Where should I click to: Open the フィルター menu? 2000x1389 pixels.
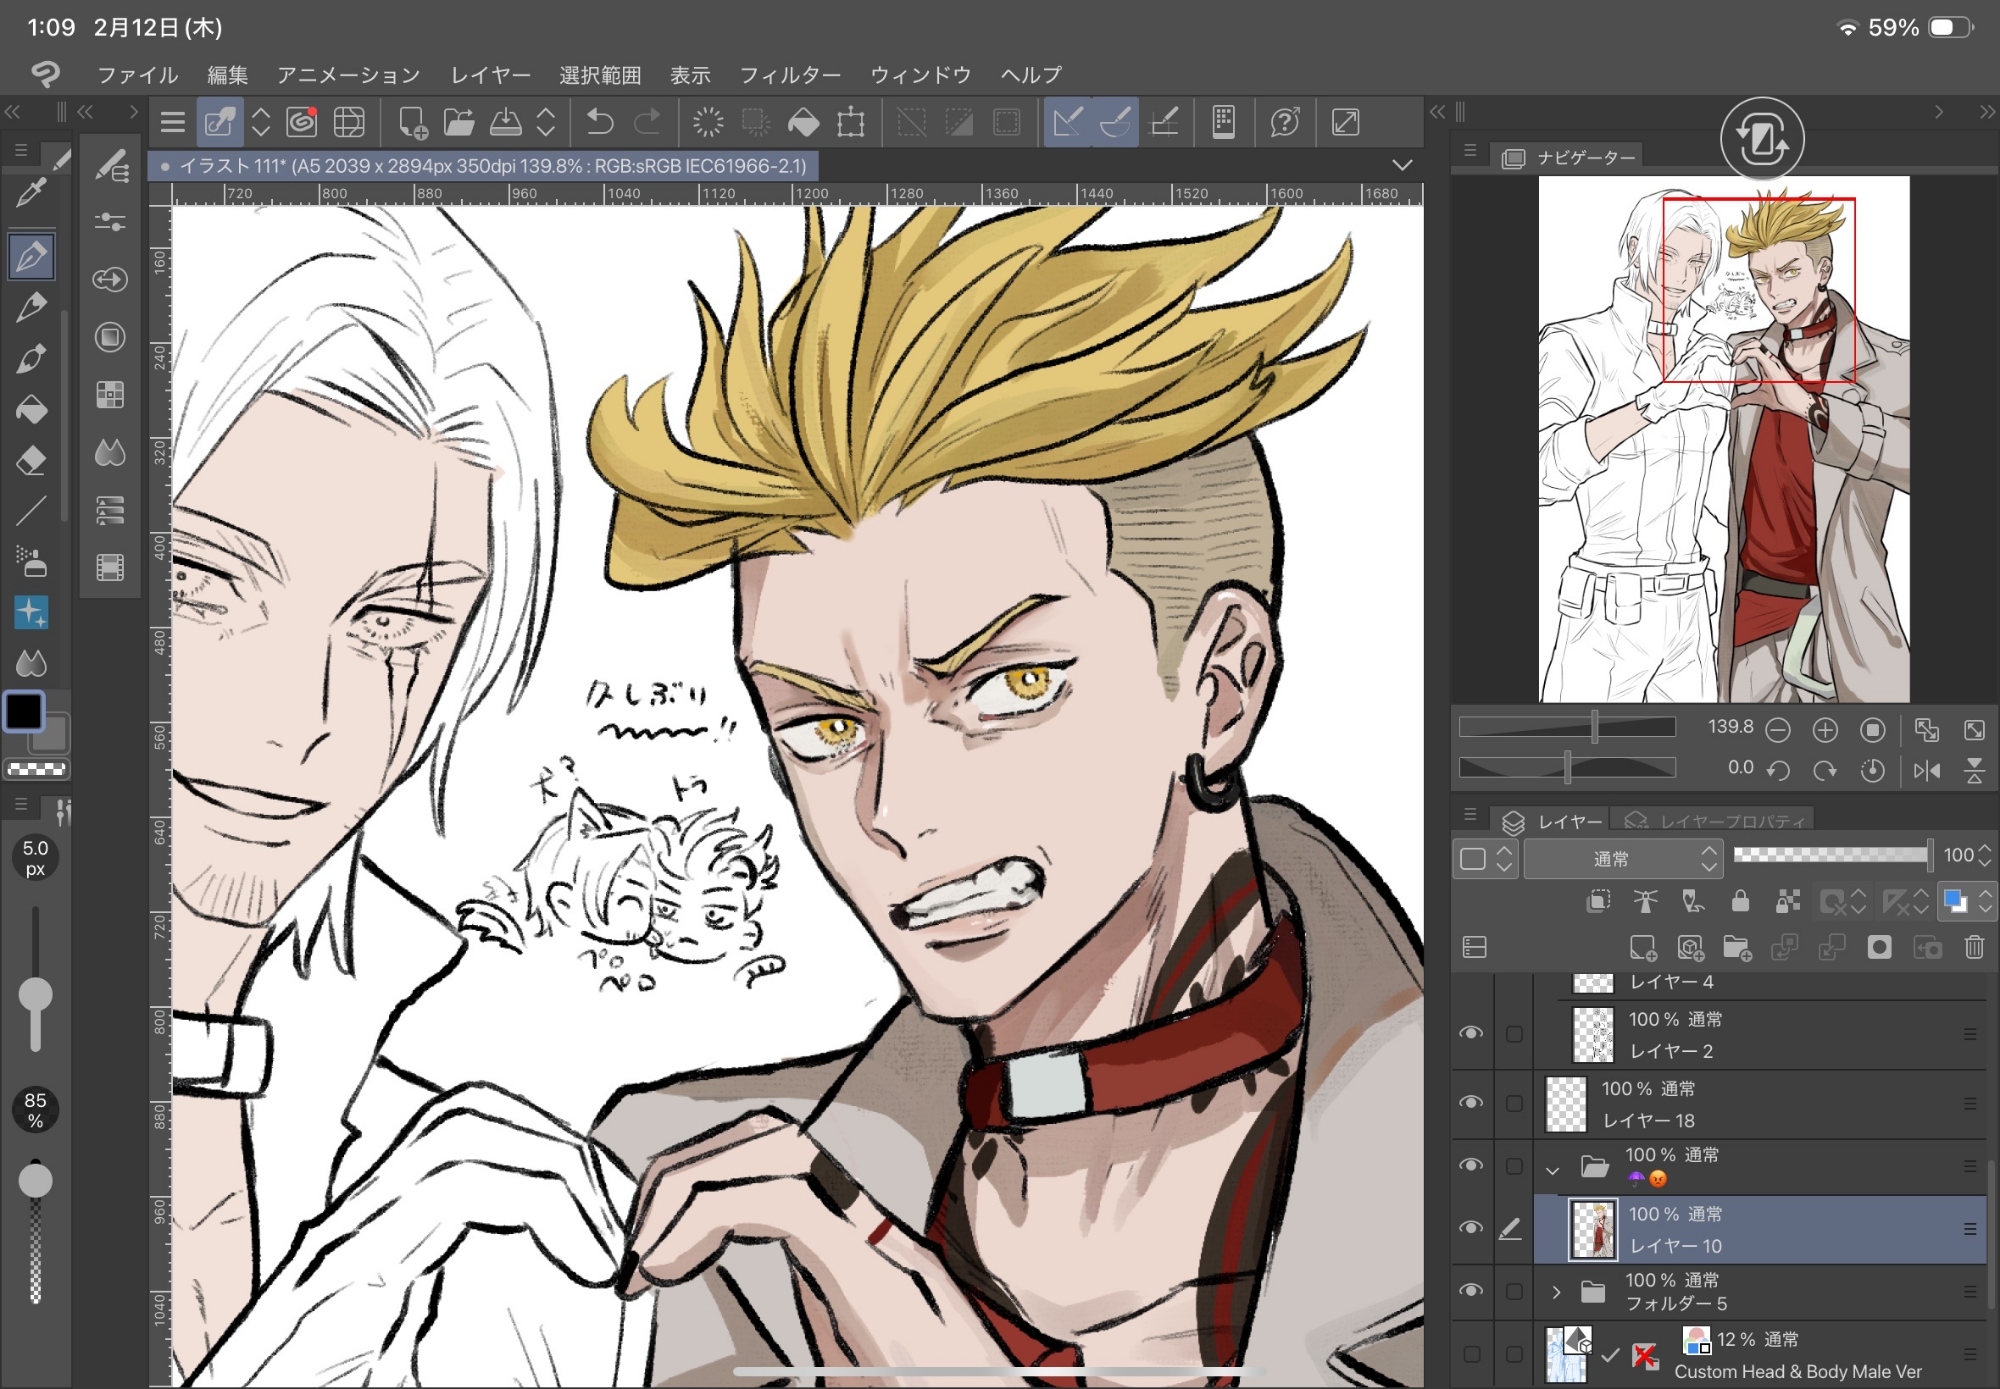pyautogui.click(x=789, y=75)
